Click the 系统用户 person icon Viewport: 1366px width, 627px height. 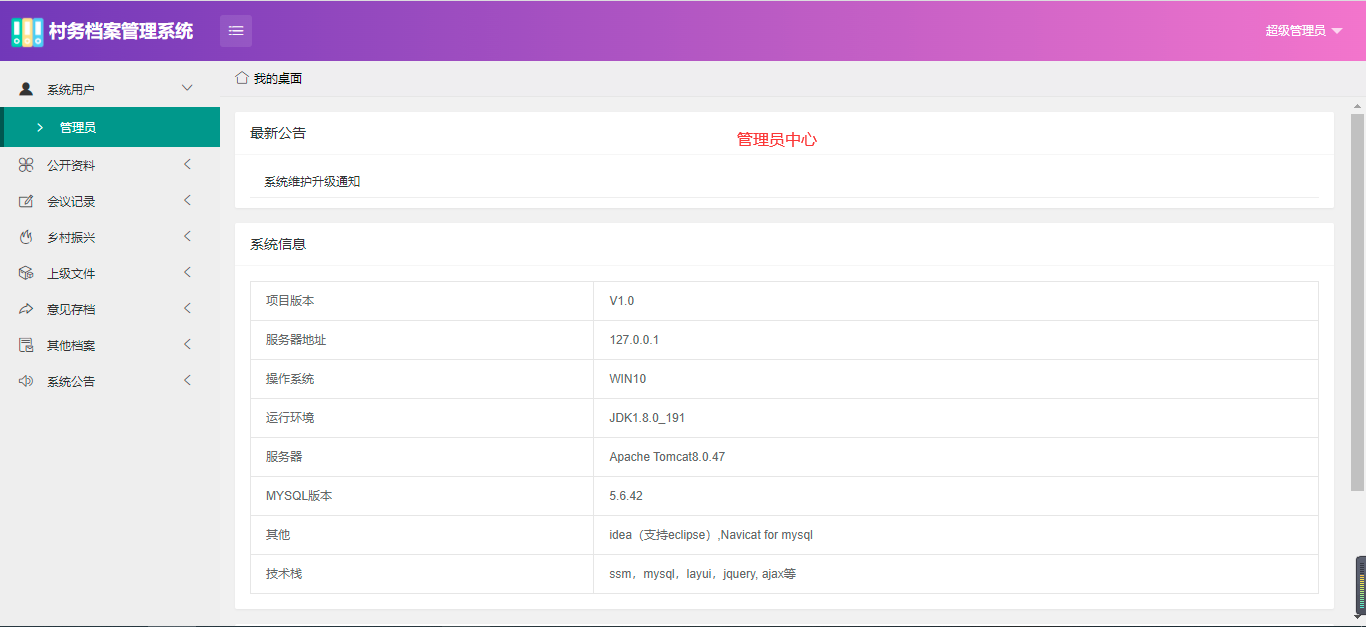26,89
